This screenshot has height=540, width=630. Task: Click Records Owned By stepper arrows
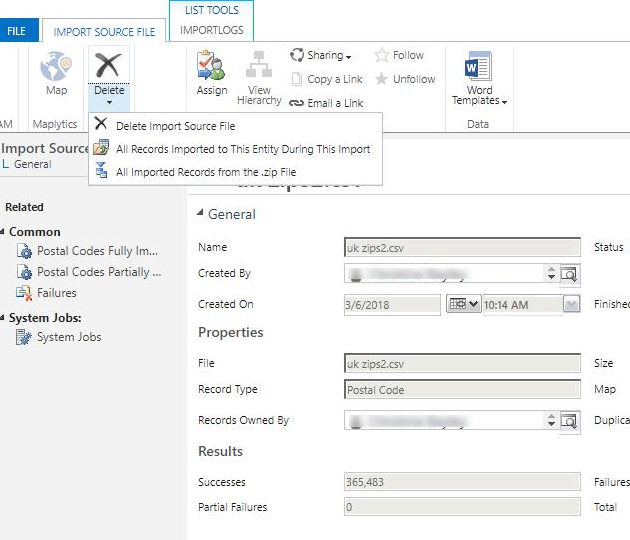(x=551, y=420)
